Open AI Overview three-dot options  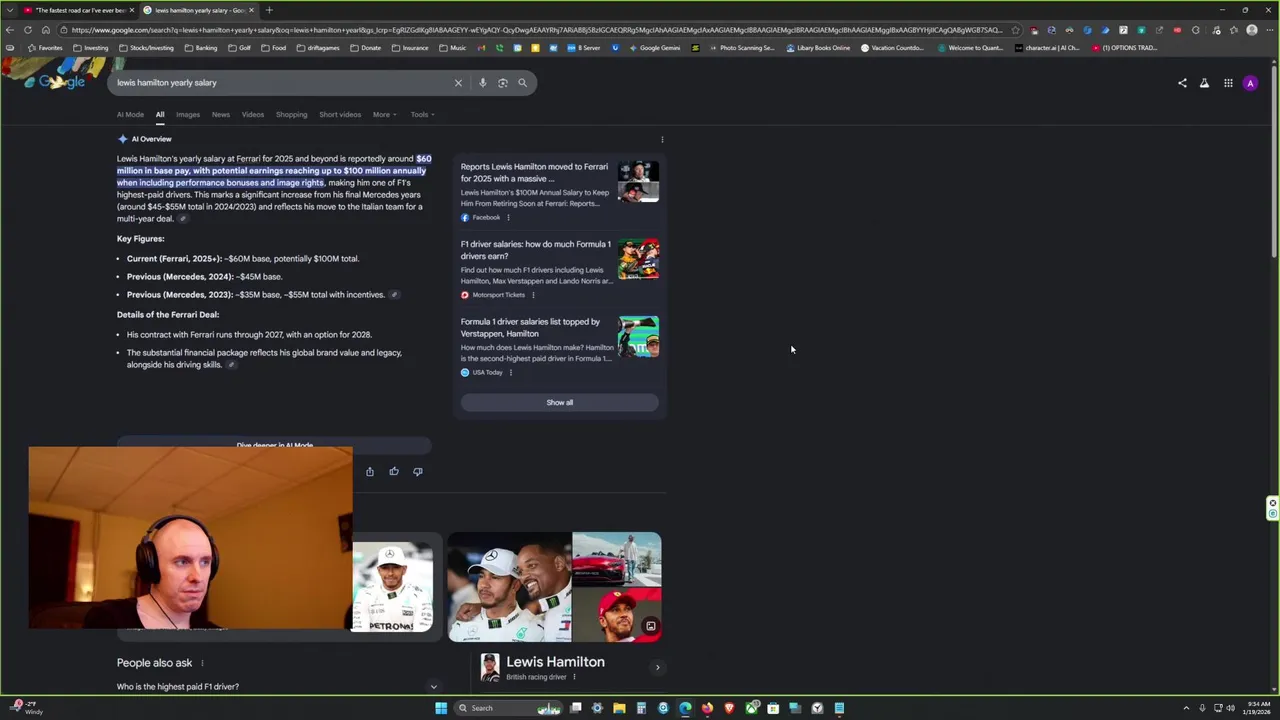pos(662,140)
